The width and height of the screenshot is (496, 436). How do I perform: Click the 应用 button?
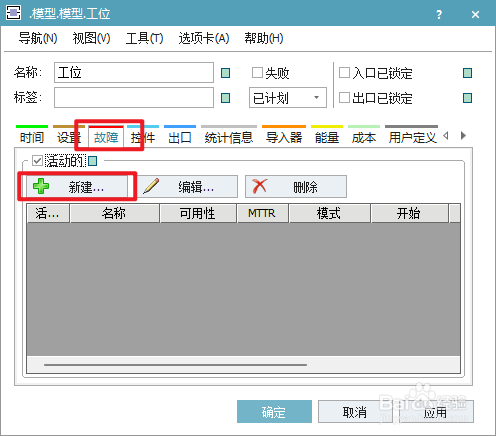pos(436,412)
